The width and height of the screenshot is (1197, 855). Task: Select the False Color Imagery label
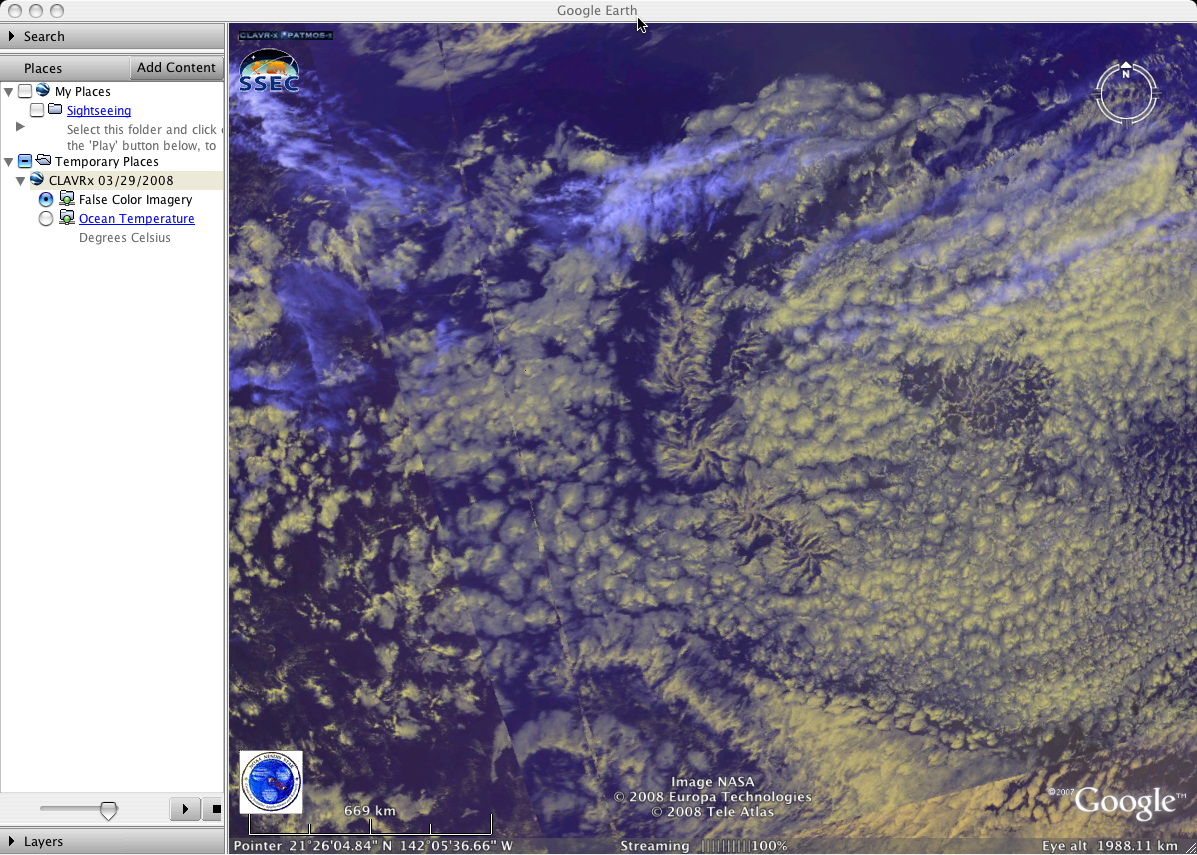(135, 199)
